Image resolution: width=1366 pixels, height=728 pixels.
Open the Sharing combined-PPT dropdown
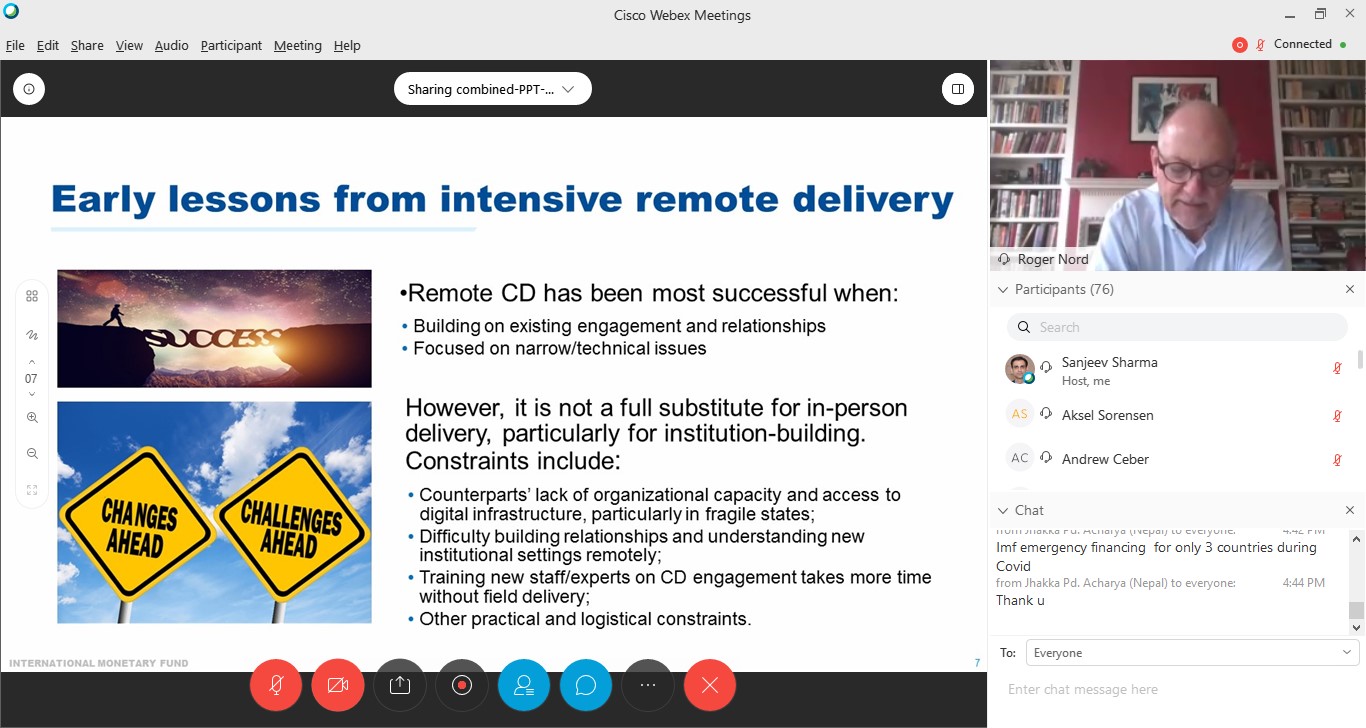click(492, 89)
